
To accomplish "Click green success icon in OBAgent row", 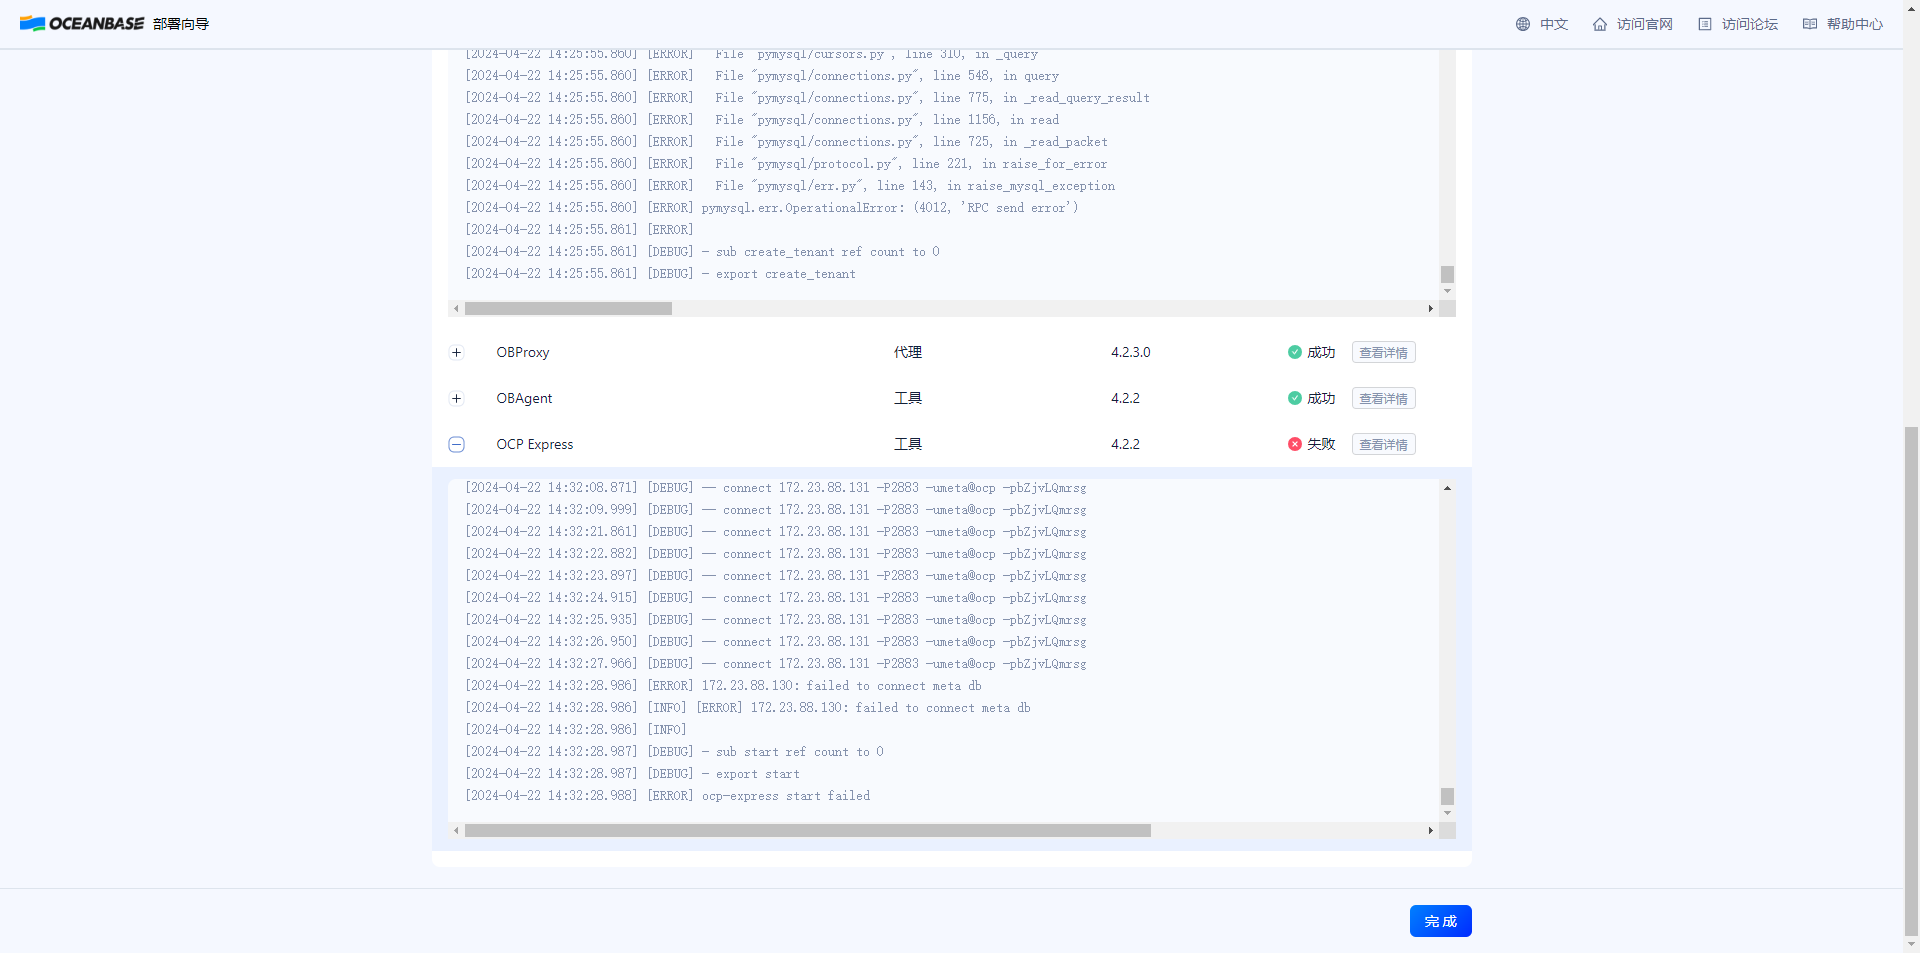I will [1295, 398].
